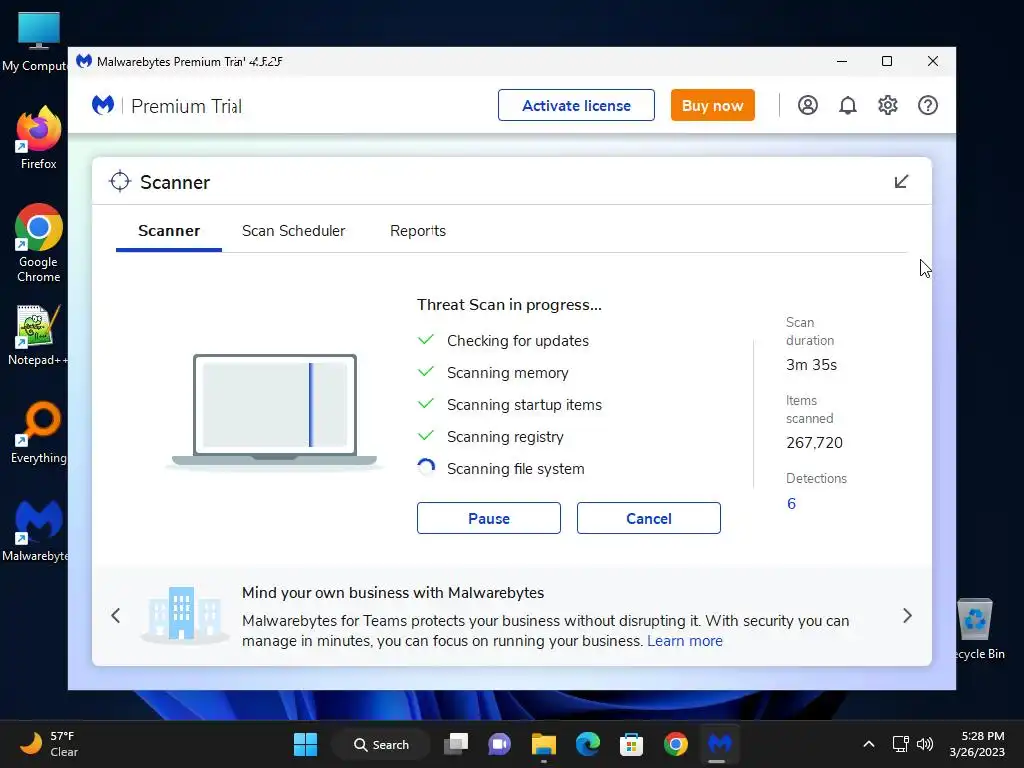
Task: Click the Buy now button
Action: click(712, 105)
